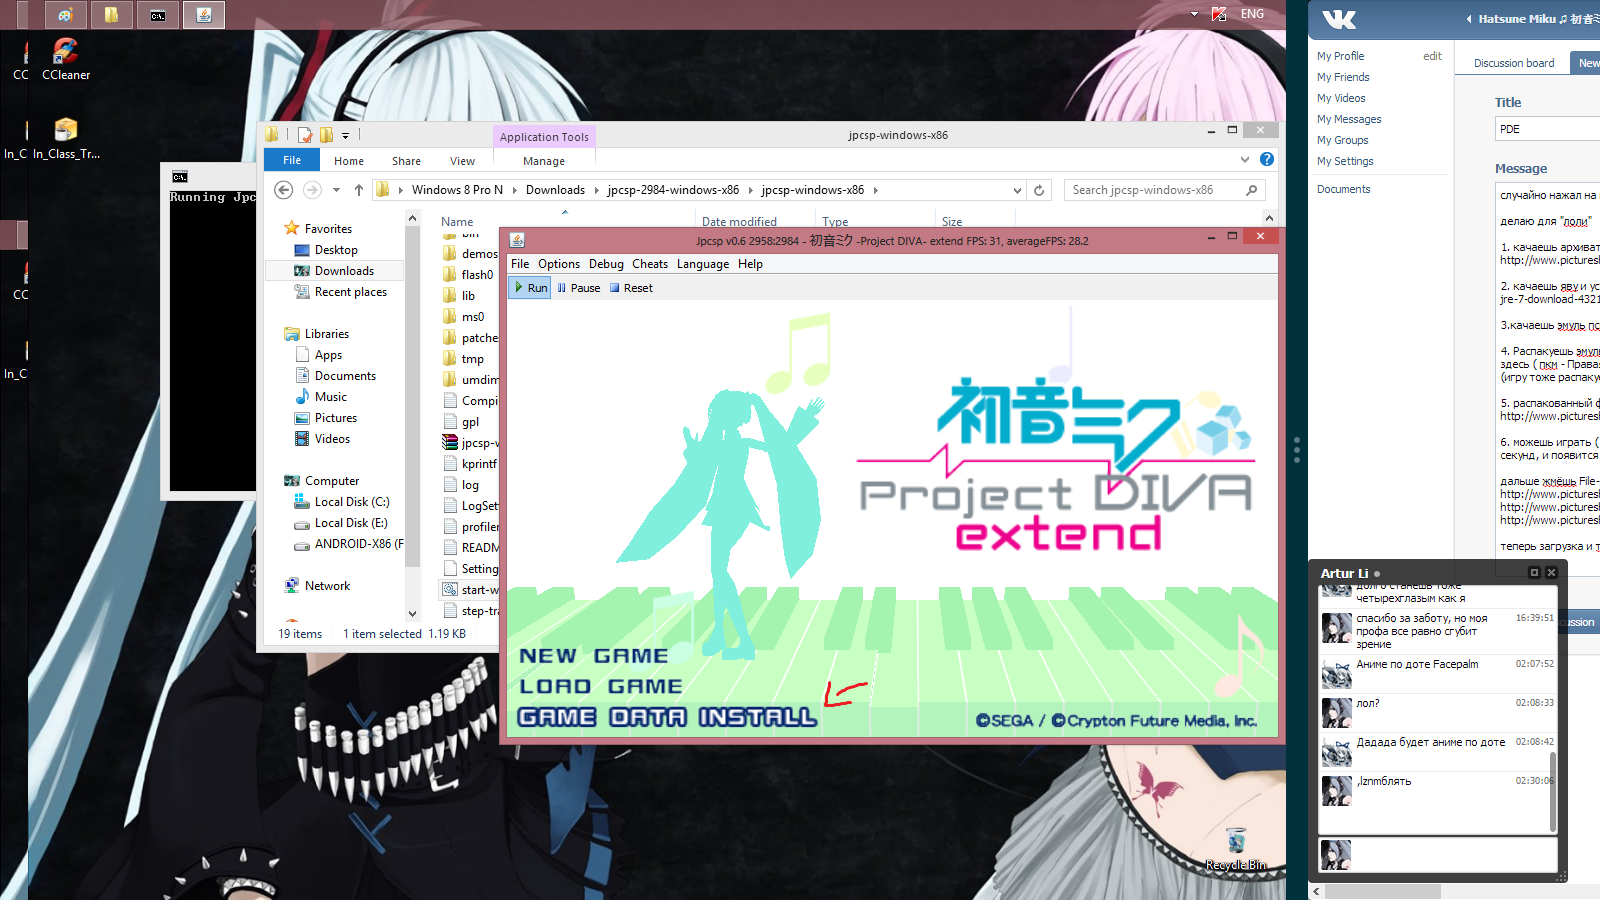Refresh the jpcsp-windows-x86 folder
Image resolution: width=1600 pixels, height=900 pixels.
[1039, 190]
